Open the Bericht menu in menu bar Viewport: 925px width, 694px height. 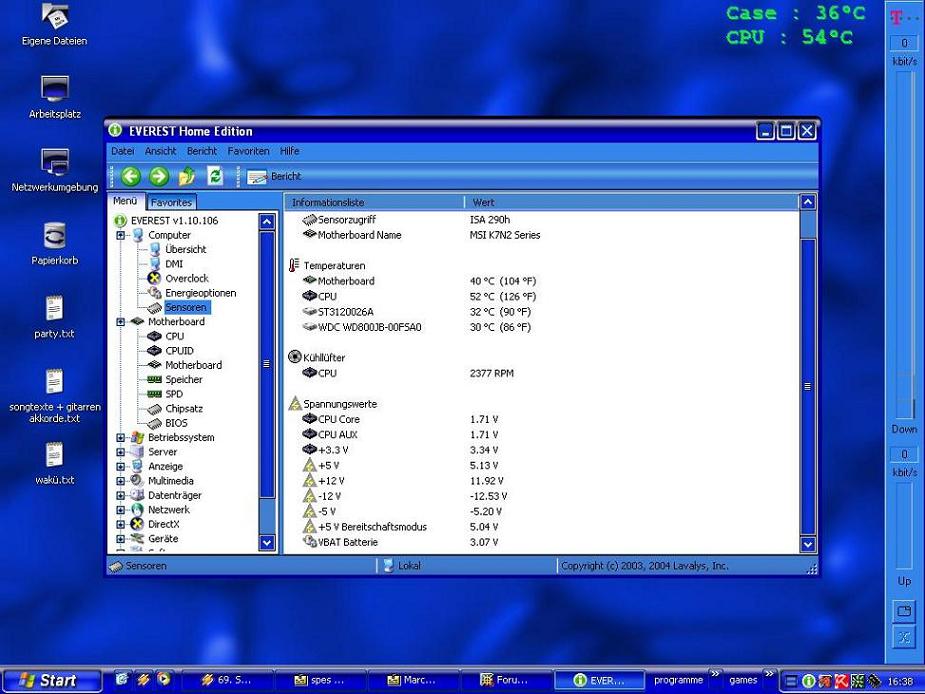tap(202, 151)
